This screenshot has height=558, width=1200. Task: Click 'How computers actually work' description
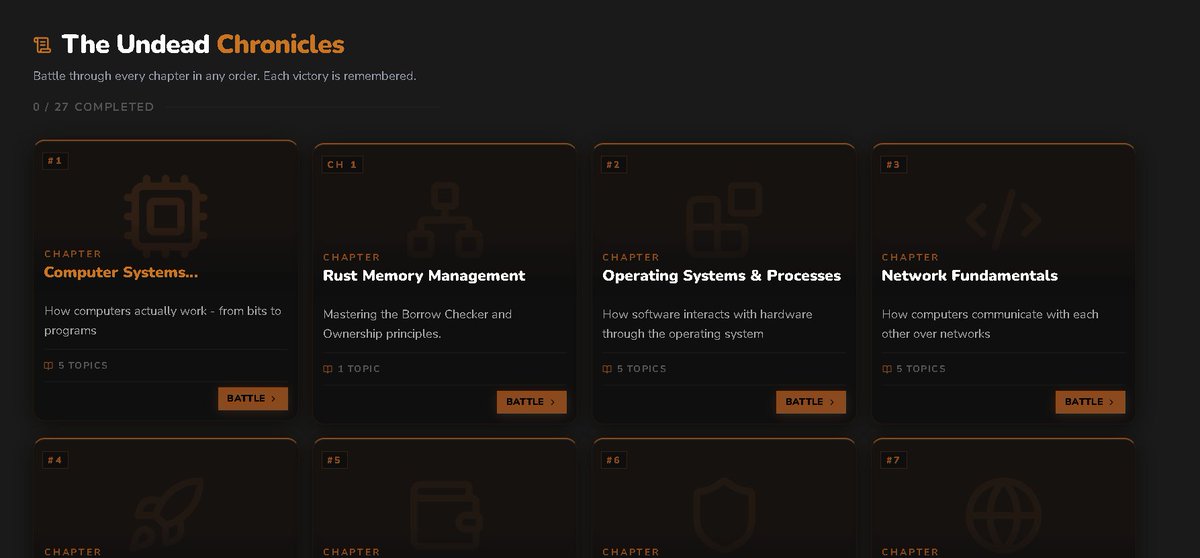coord(163,320)
